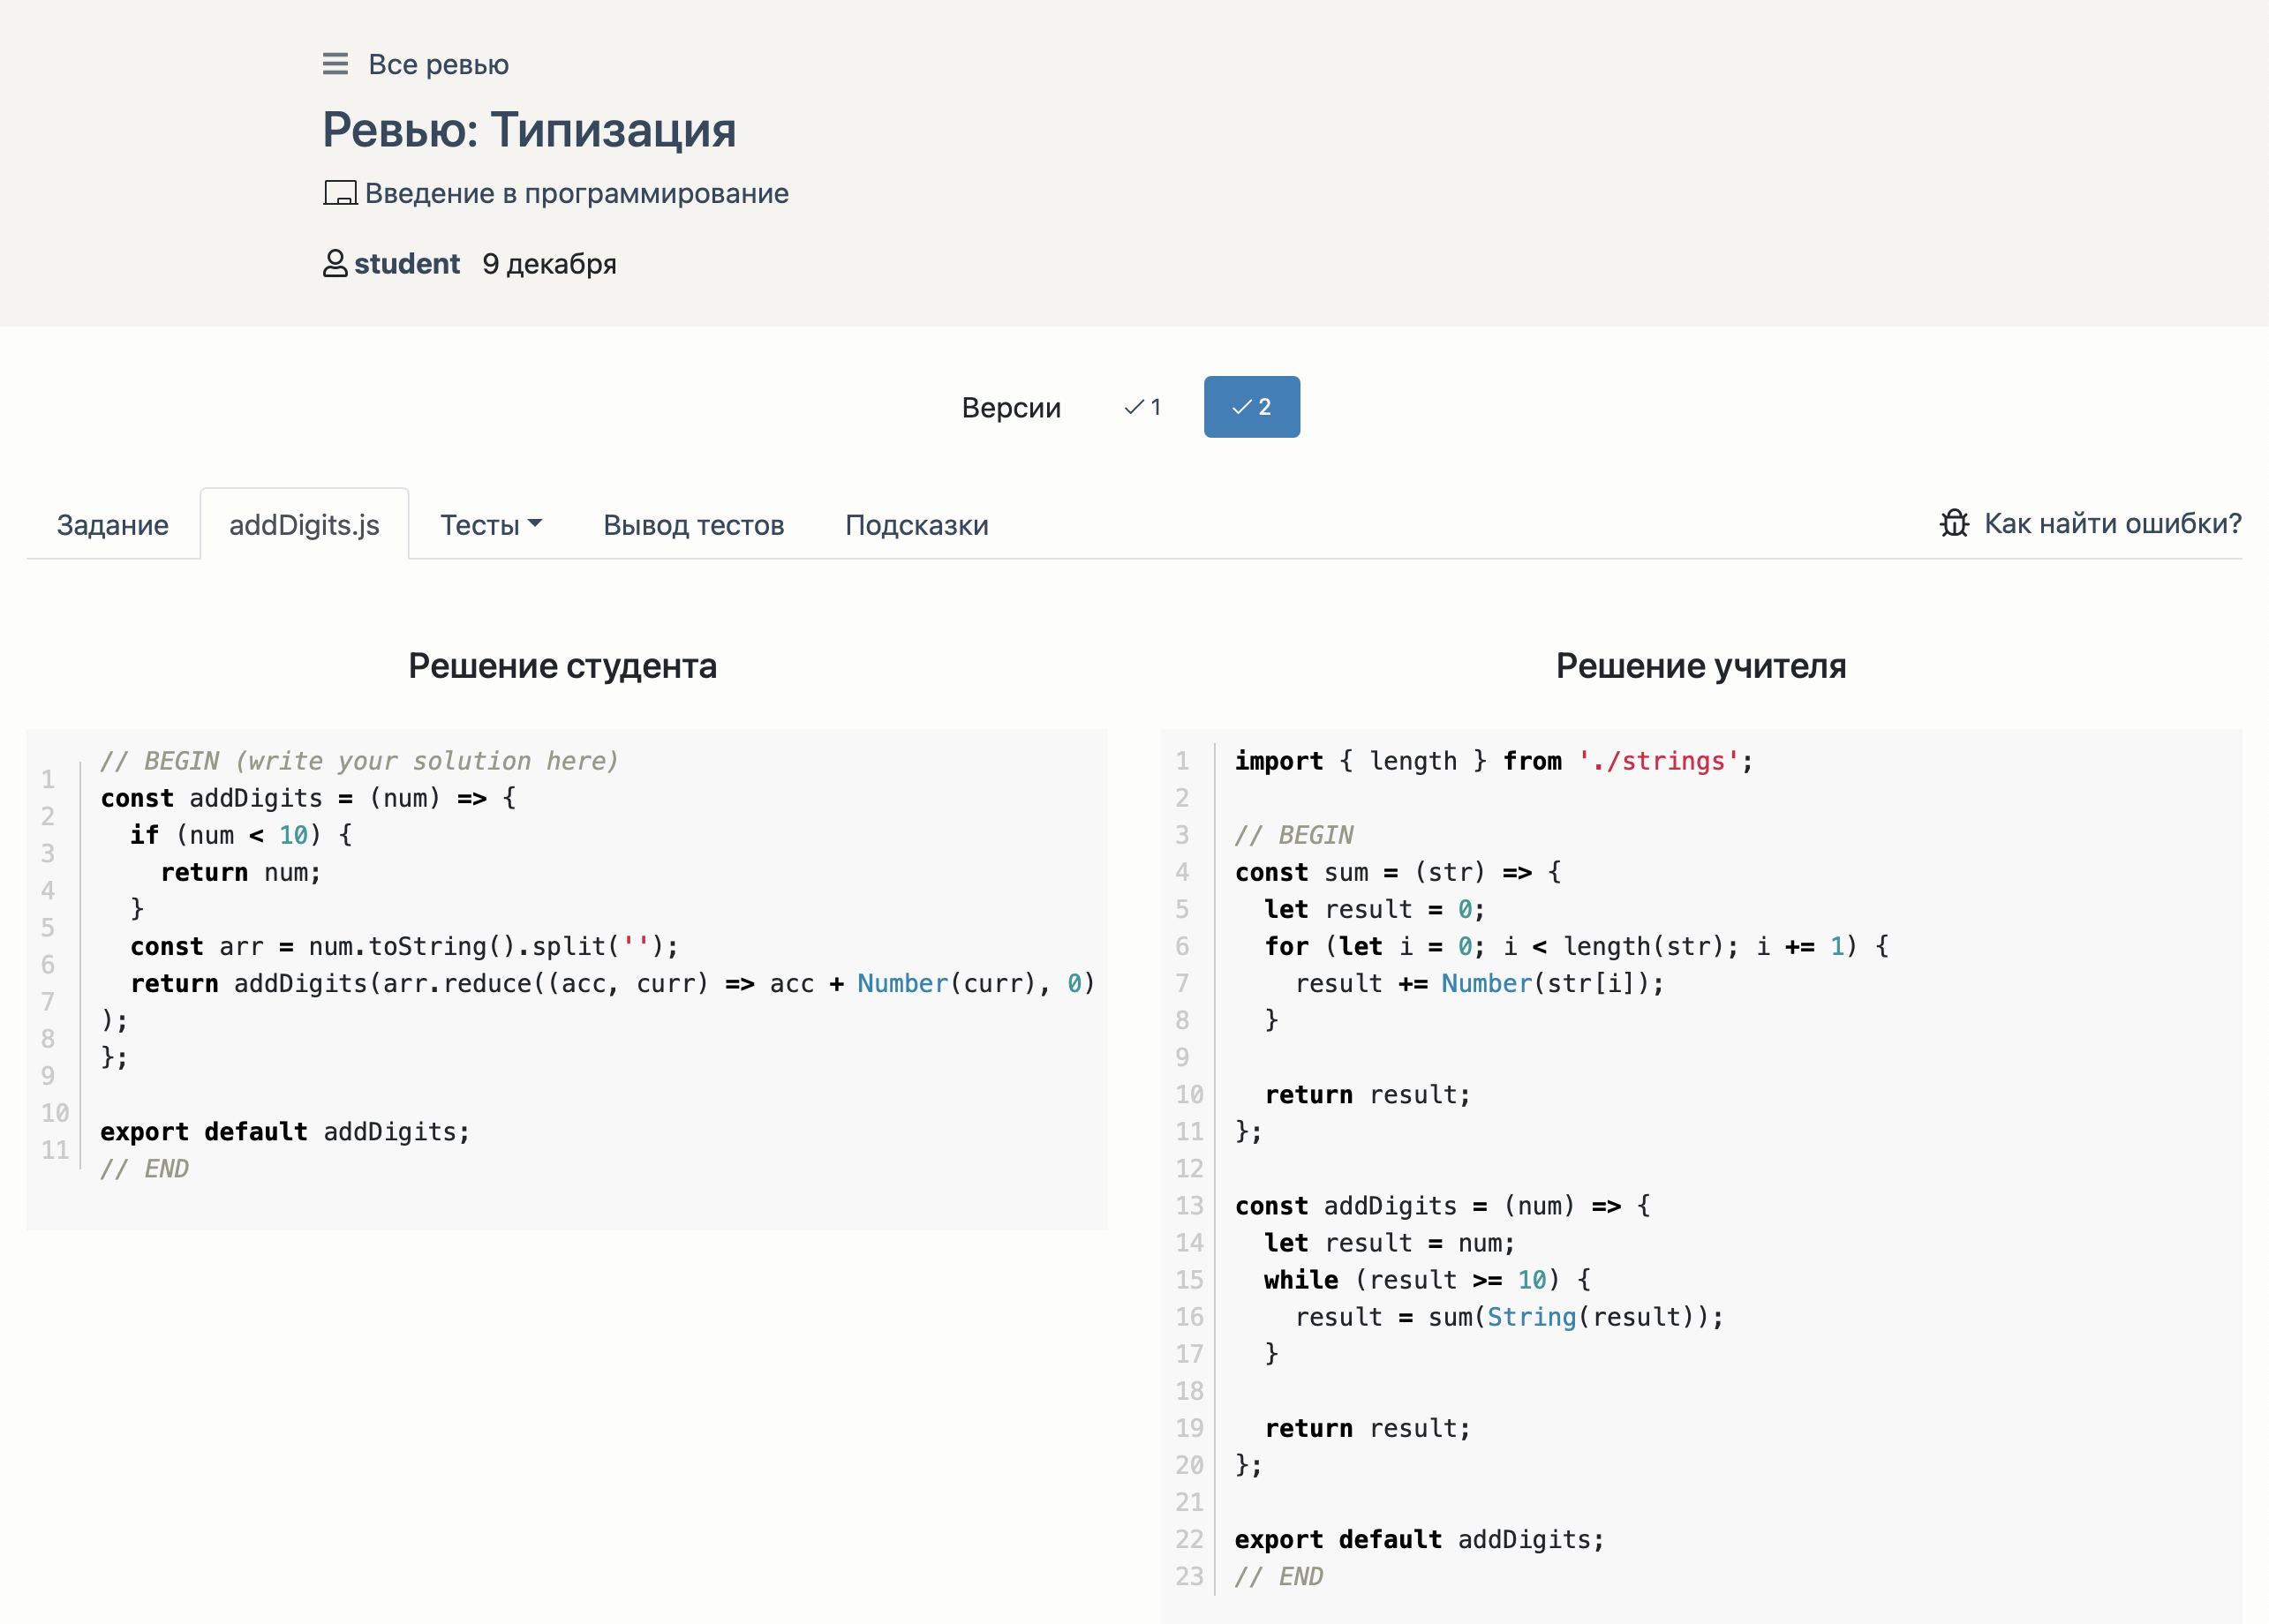Click the bug icon

pos(1954,523)
